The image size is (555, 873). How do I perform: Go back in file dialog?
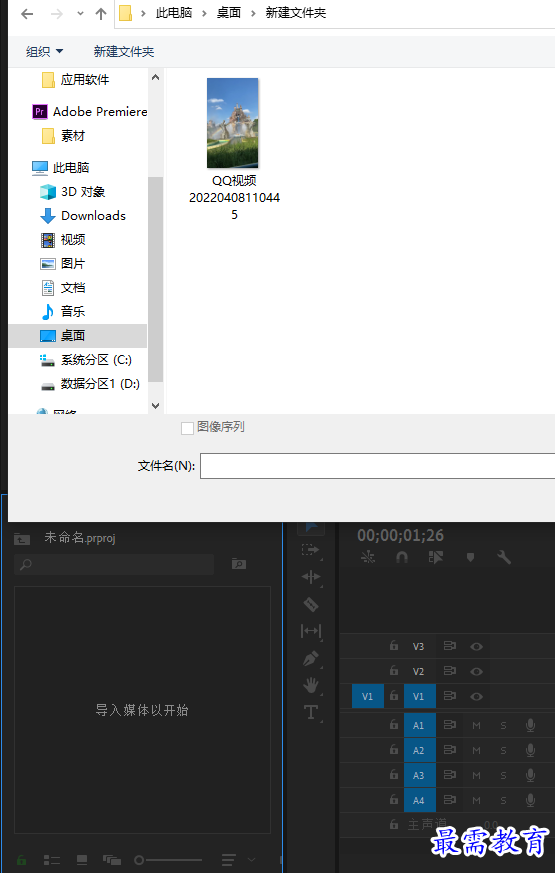click(27, 14)
